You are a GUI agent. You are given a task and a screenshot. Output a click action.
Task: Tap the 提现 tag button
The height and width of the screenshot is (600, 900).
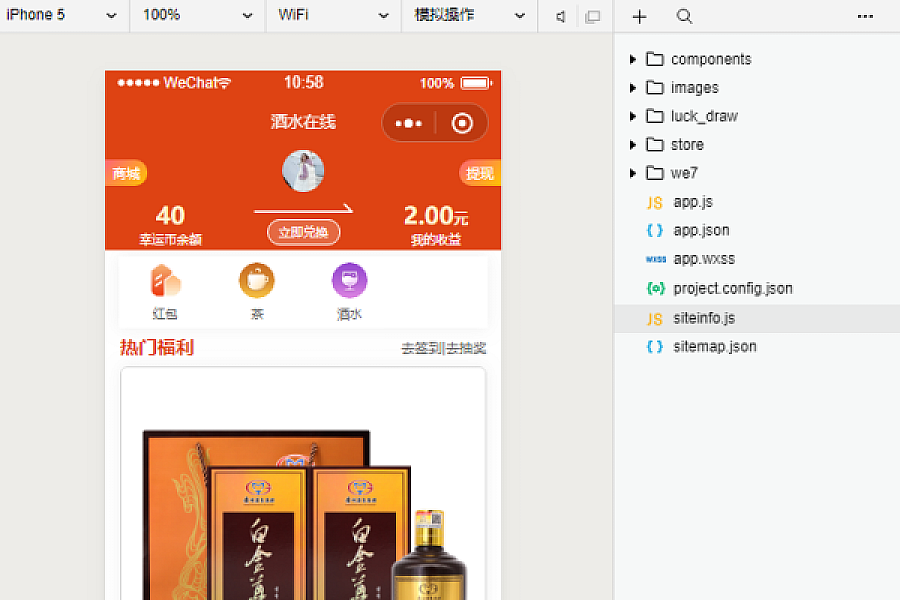(x=480, y=173)
